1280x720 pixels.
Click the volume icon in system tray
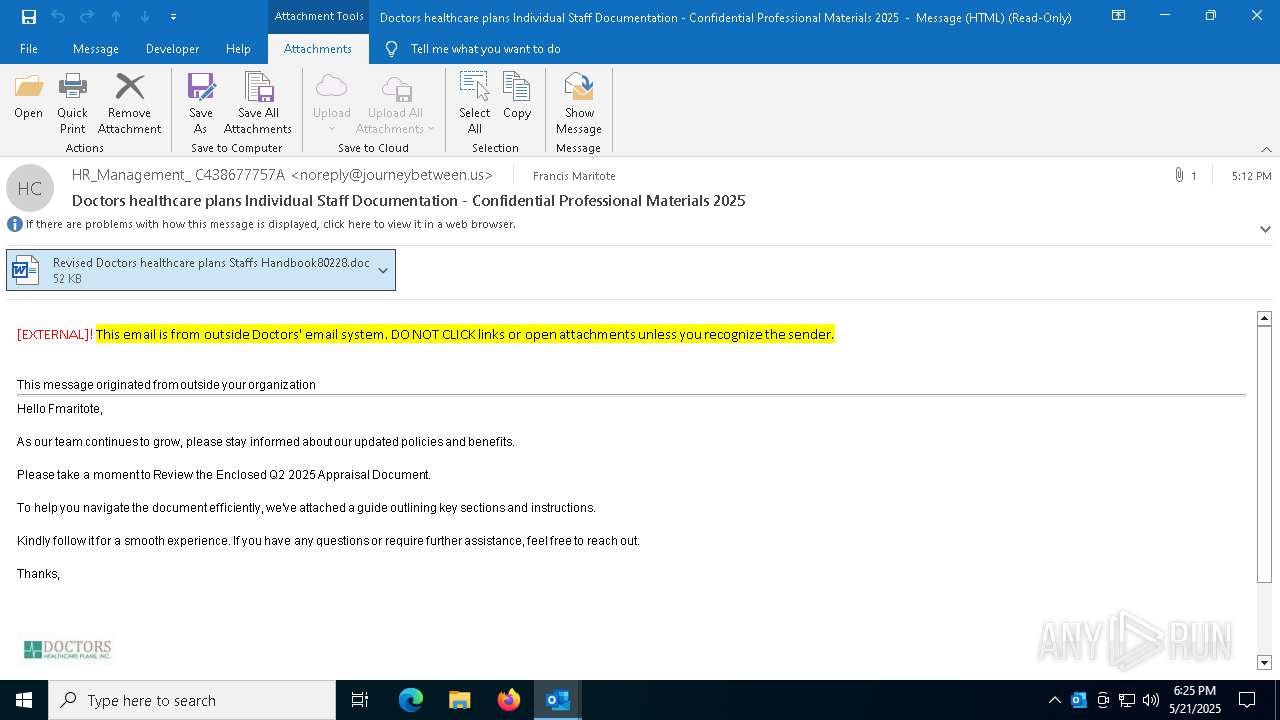click(x=1150, y=700)
